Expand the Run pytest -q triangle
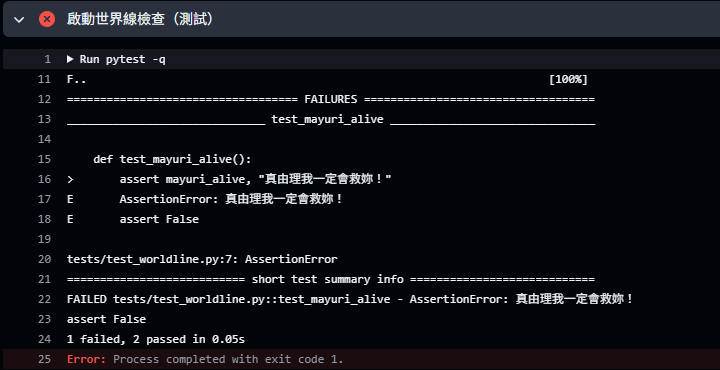The width and height of the screenshot is (720, 370). [x=70, y=59]
